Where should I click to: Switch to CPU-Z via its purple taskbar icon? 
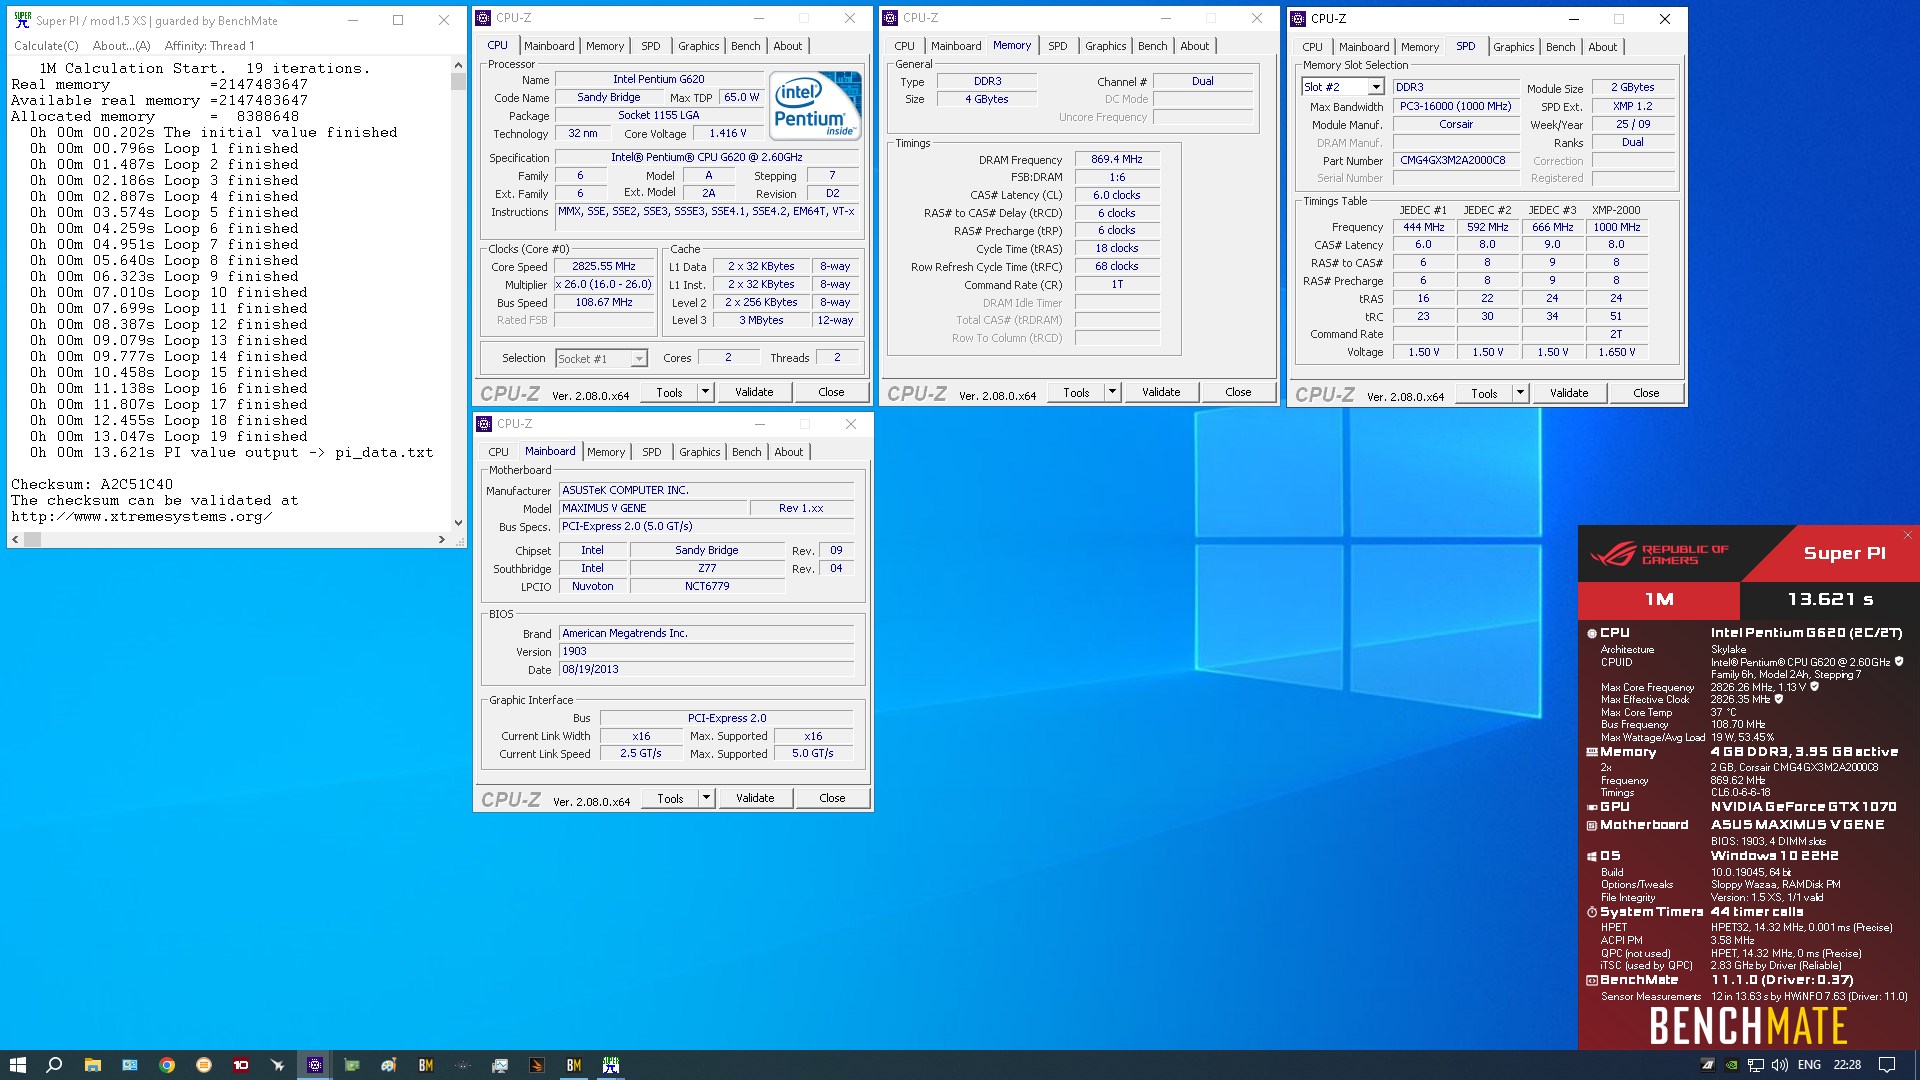pos(315,1065)
